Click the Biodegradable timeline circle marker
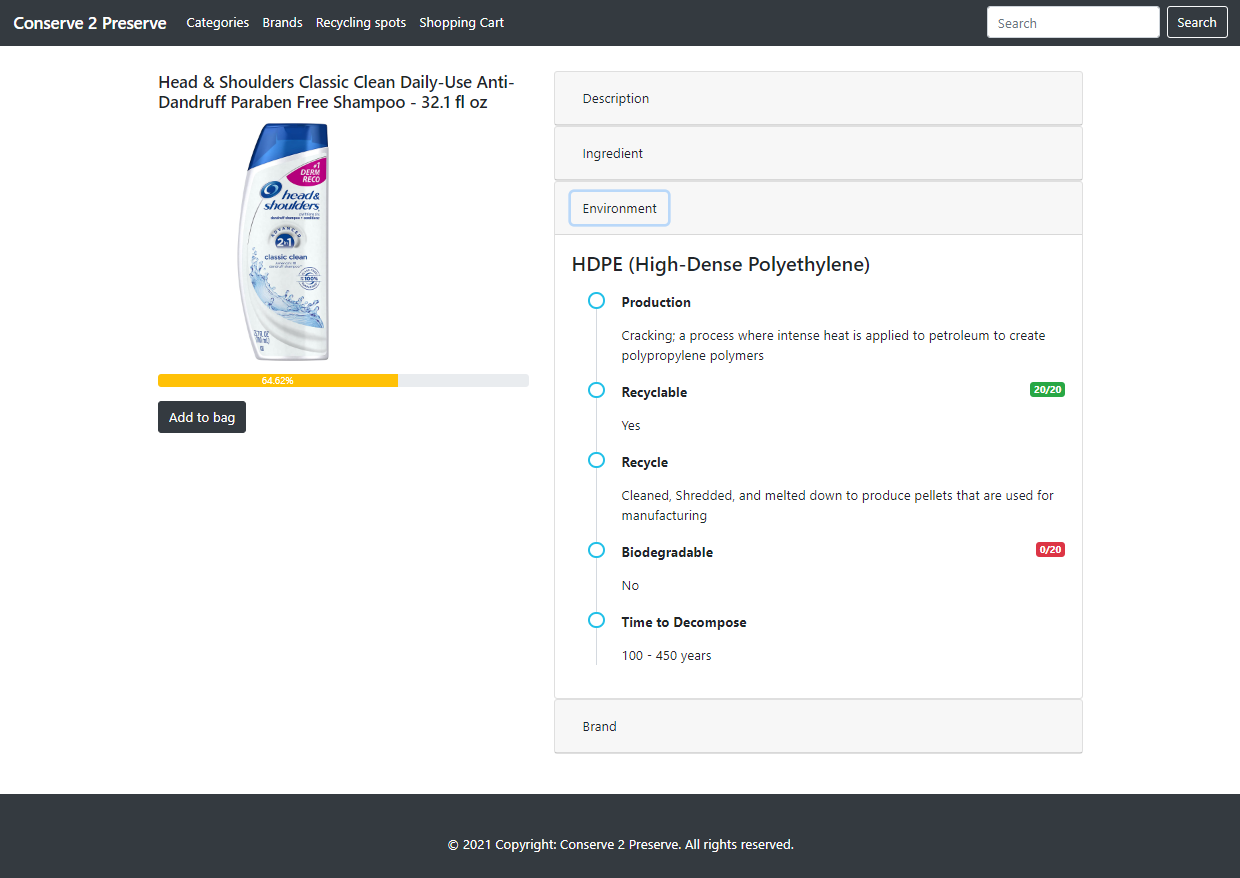This screenshot has height=878, width=1240. point(596,550)
